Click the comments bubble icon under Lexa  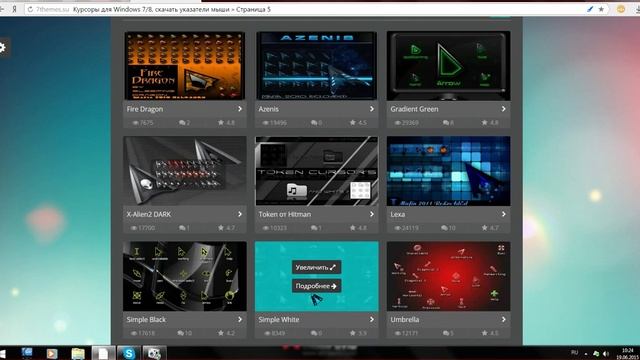coord(444,228)
